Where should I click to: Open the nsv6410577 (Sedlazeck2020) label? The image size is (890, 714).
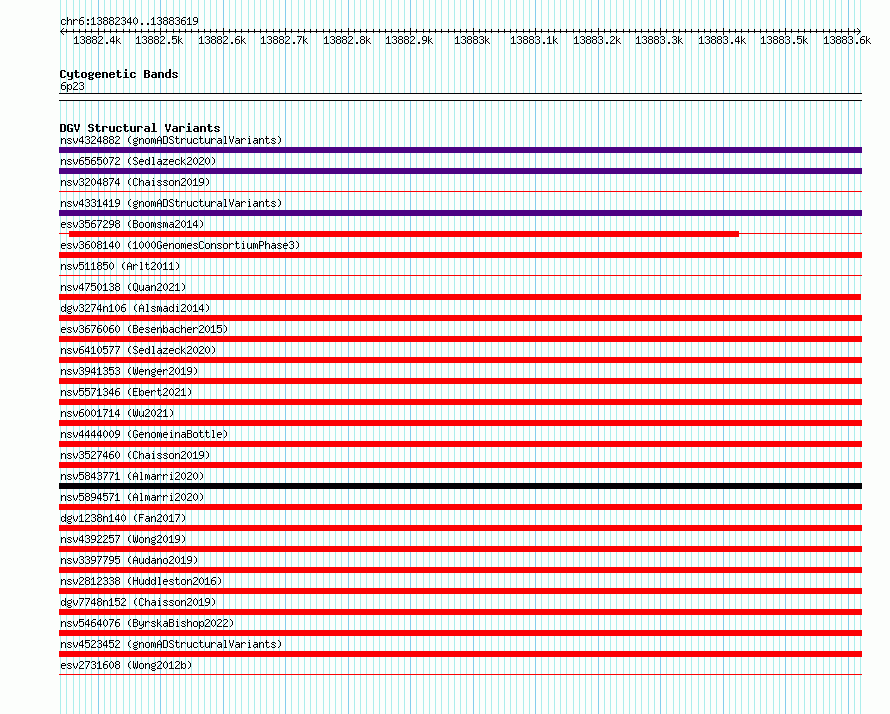pyautogui.click(x=138, y=350)
